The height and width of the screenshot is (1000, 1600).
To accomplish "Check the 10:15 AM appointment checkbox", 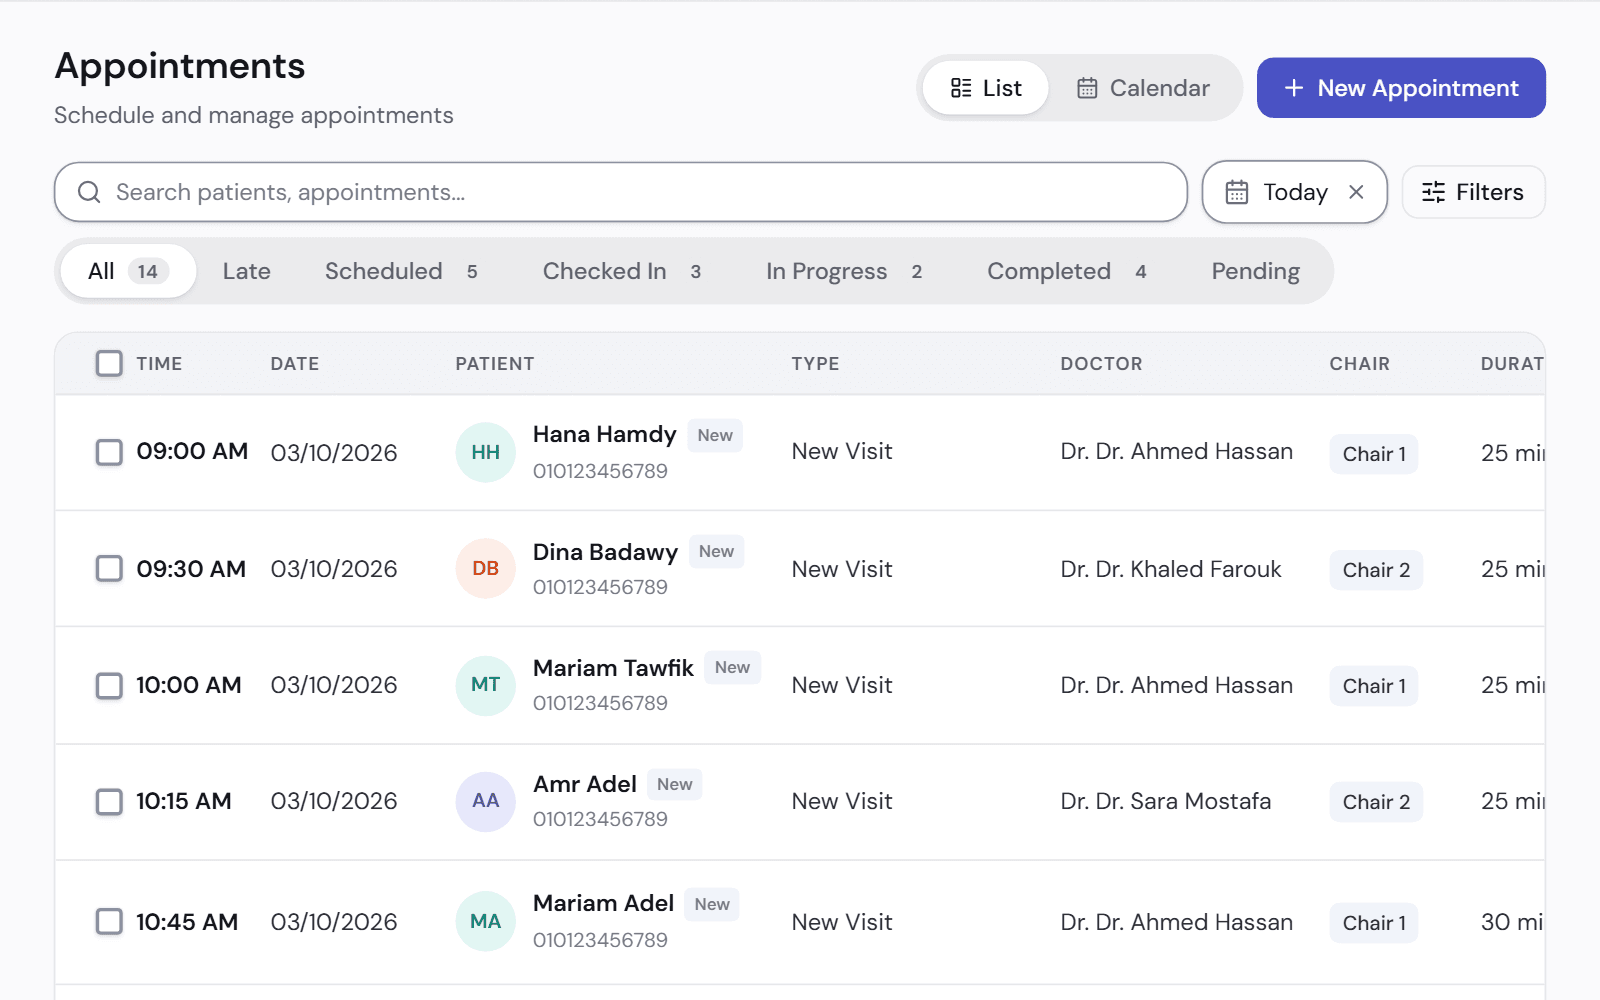I will tap(109, 801).
